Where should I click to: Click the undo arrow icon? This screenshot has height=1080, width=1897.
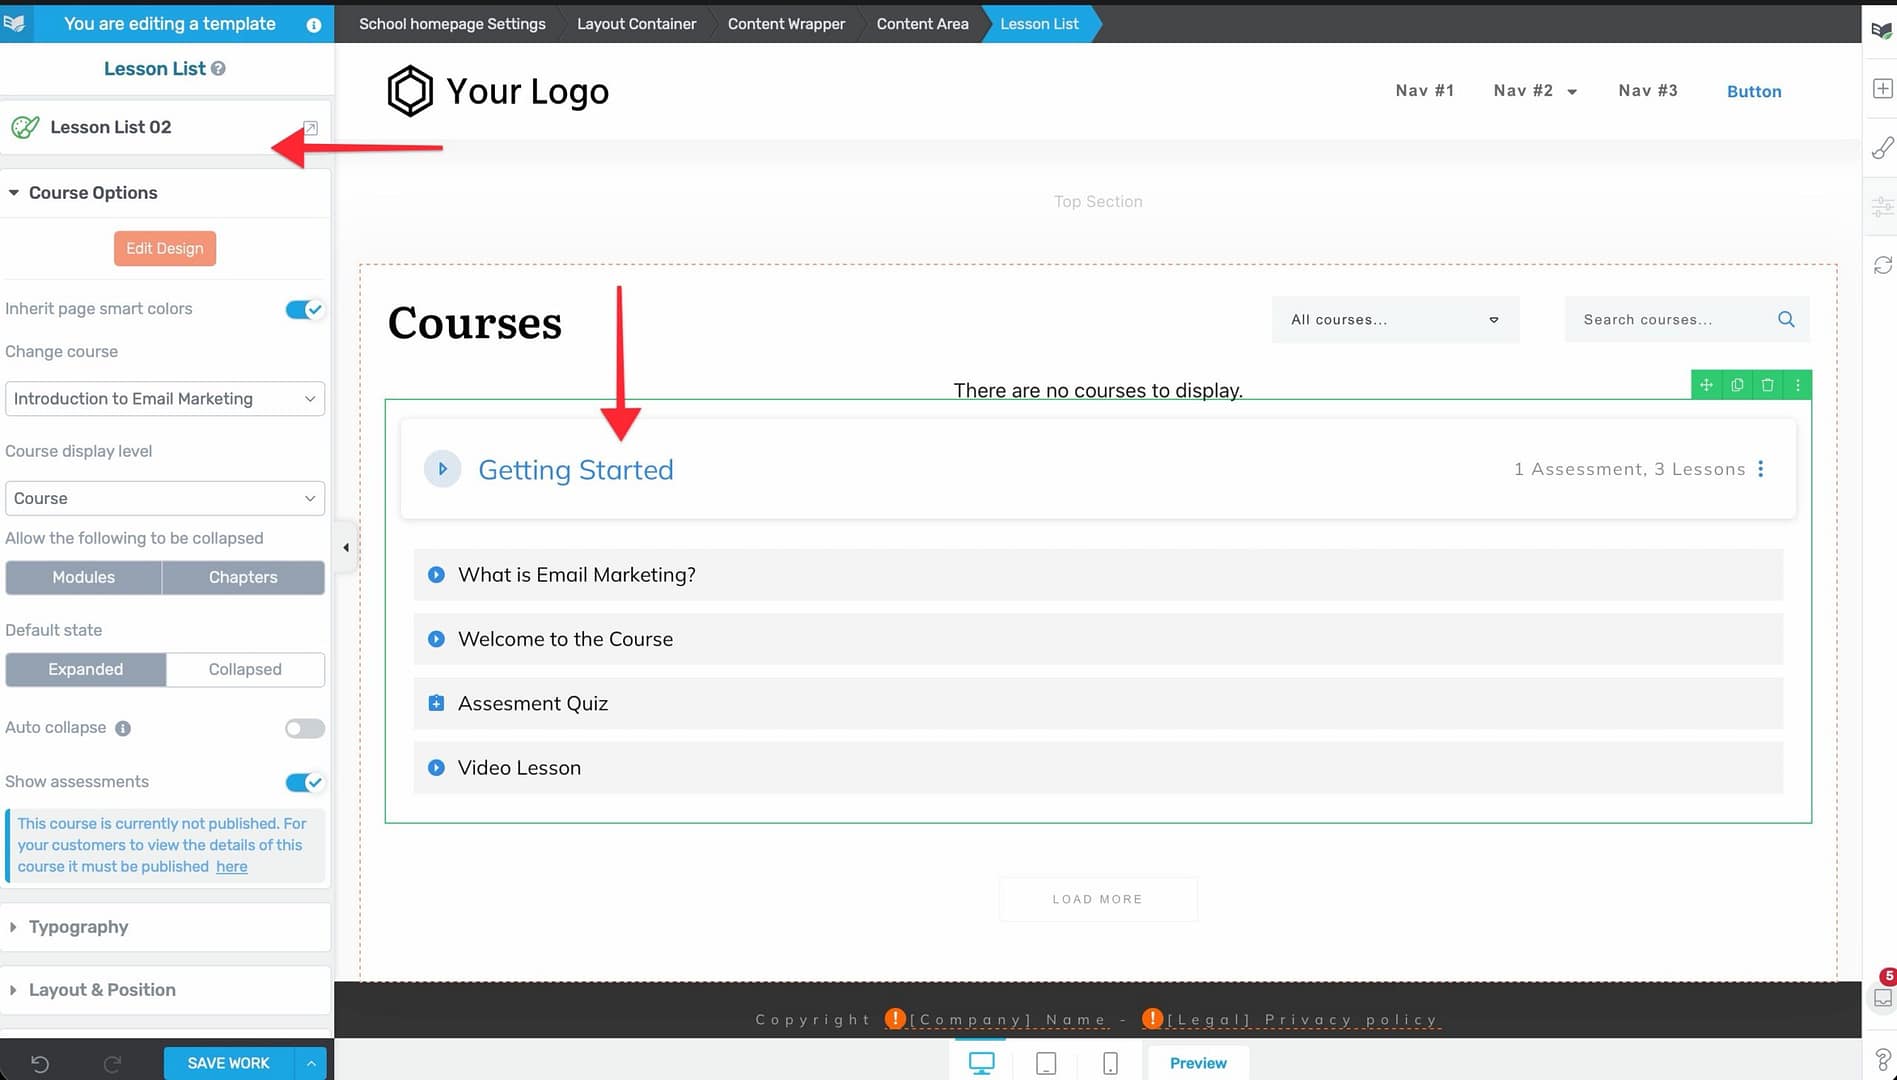40,1063
